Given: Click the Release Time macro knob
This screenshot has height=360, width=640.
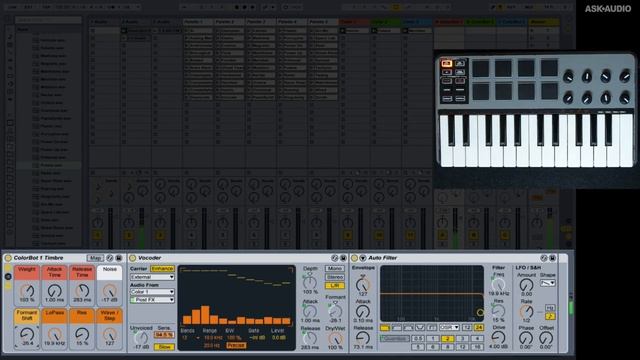Looking at the screenshot, I should [x=82, y=291].
